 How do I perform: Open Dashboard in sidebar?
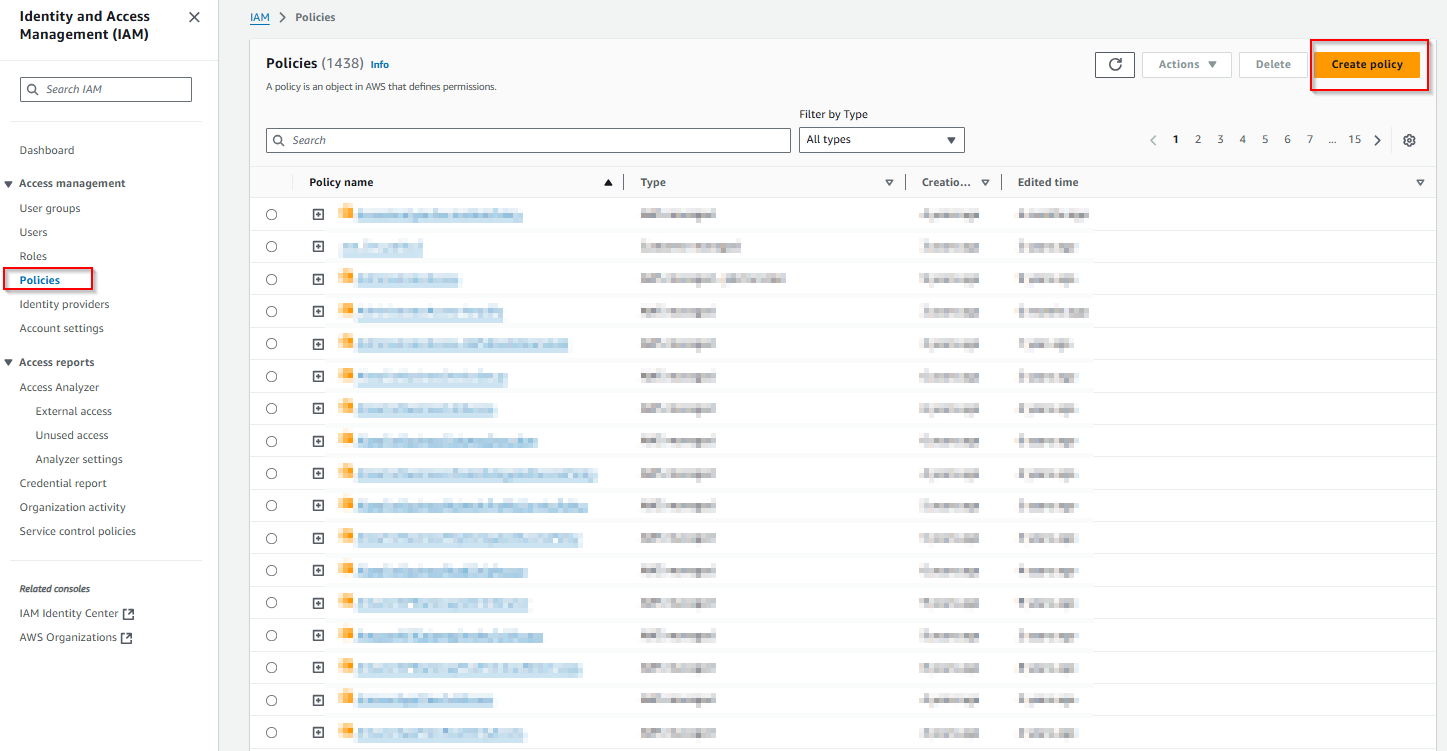[x=47, y=150]
